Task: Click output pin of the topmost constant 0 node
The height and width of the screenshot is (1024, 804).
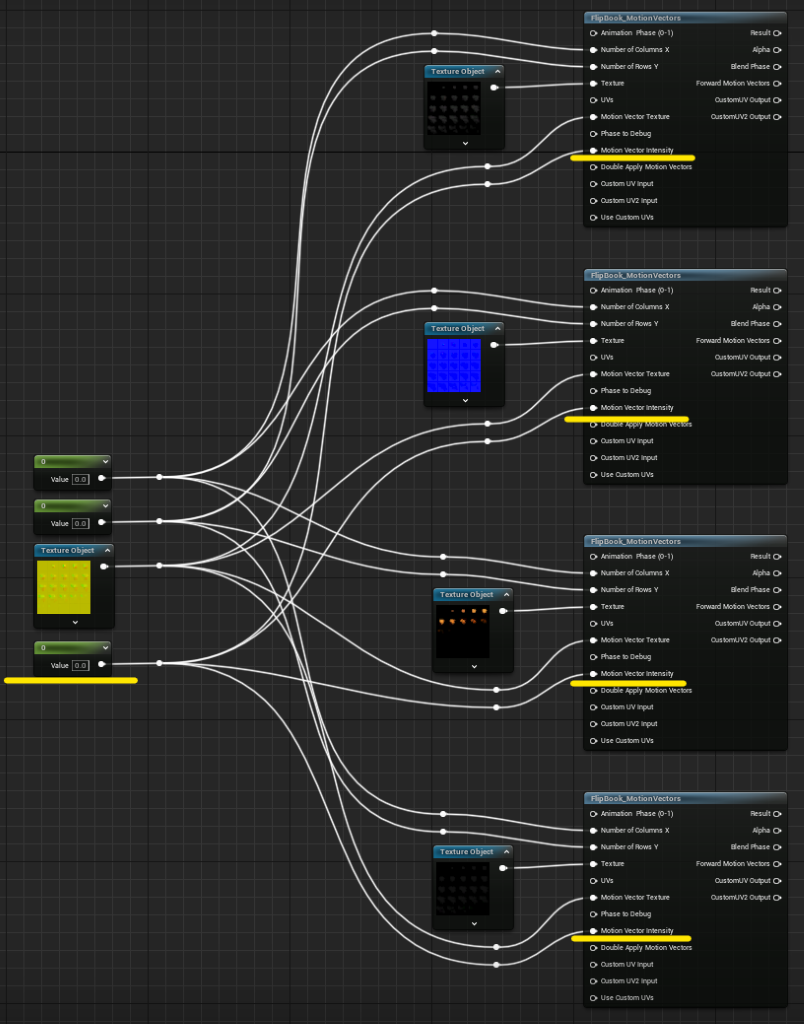Action: (x=101, y=478)
